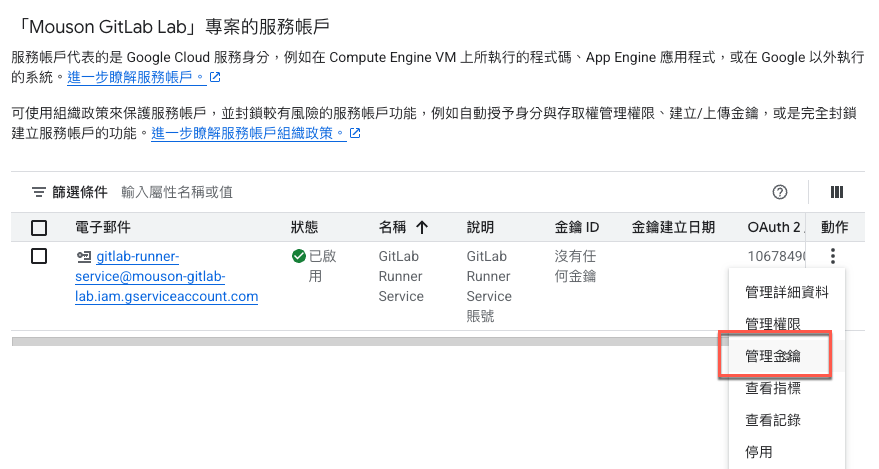The height and width of the screenshot is (469, 879).
Task: Click the 狀態 column header
Action: pos(304,227)
